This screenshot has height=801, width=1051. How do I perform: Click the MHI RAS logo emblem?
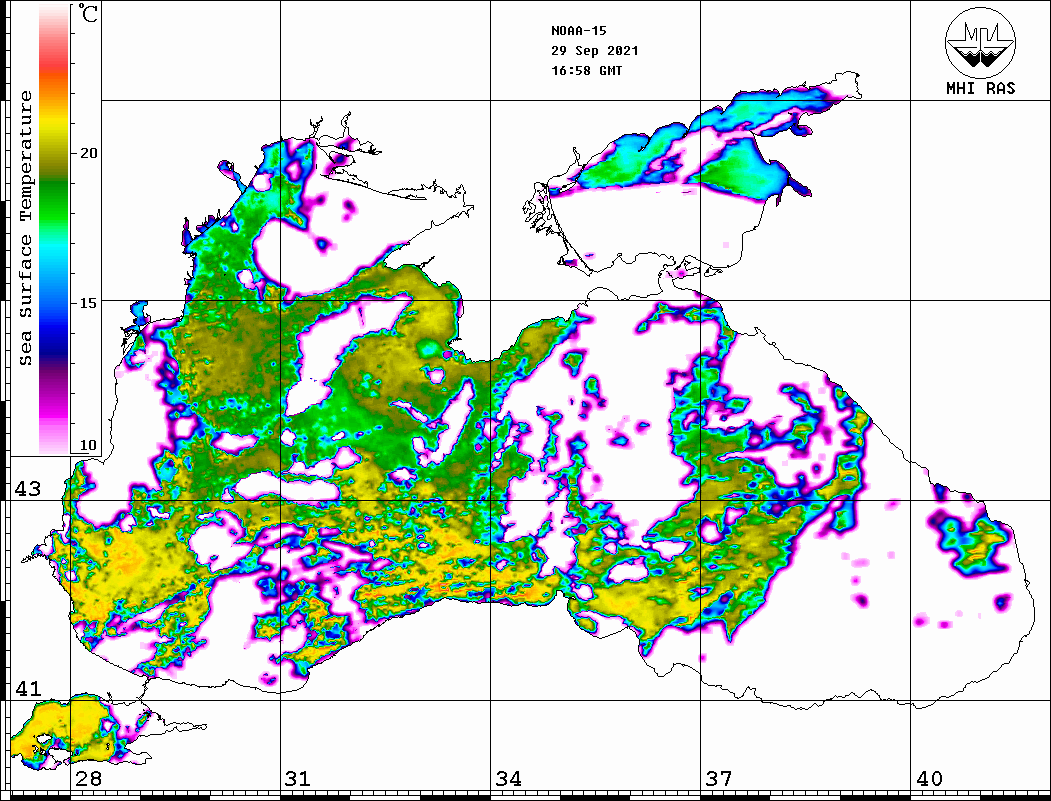(981, 42)
